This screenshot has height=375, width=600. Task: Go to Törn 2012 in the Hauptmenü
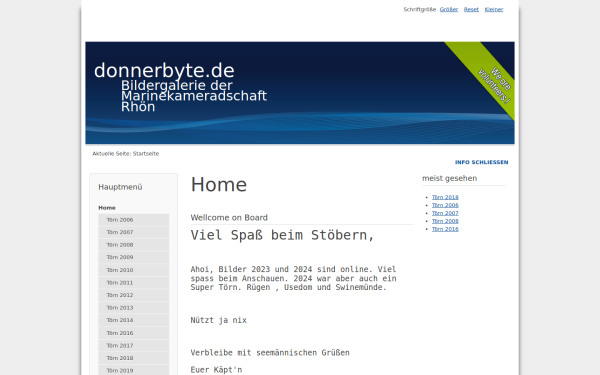click(133, 295)
